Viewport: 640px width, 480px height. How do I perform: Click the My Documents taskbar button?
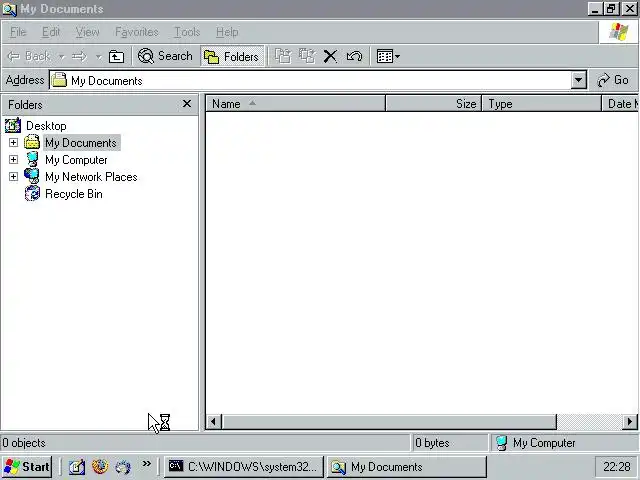[x=407, y=467]
